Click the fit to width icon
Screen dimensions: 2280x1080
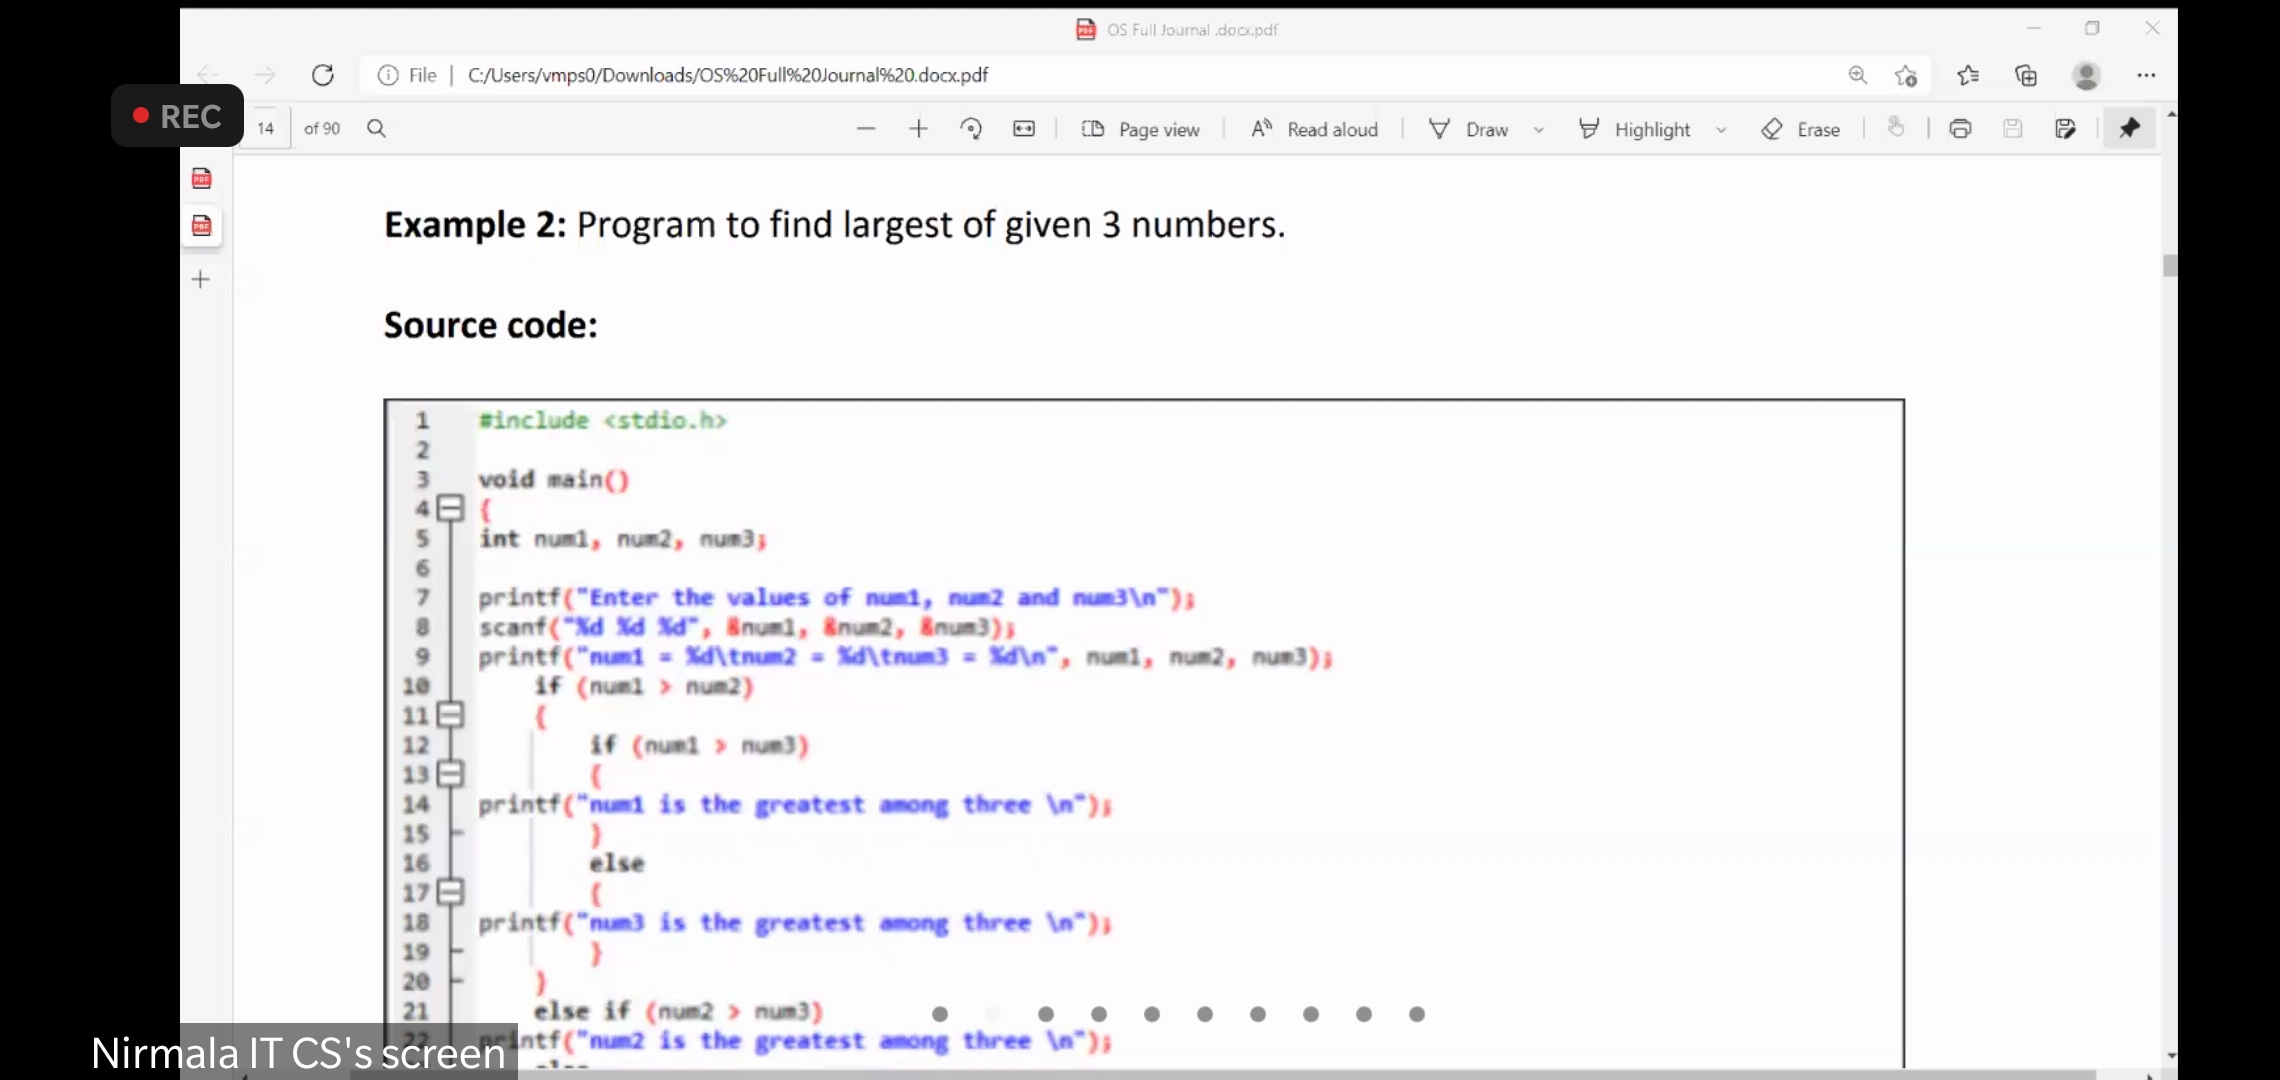point(1024,129)
